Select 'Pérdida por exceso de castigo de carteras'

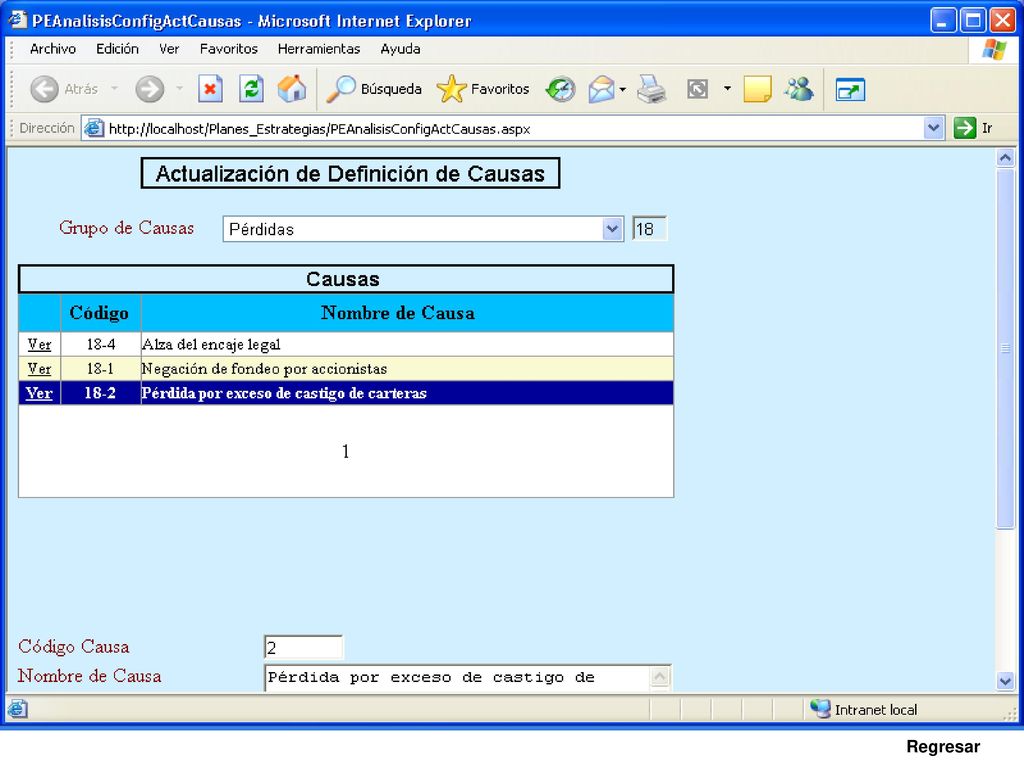407,393
